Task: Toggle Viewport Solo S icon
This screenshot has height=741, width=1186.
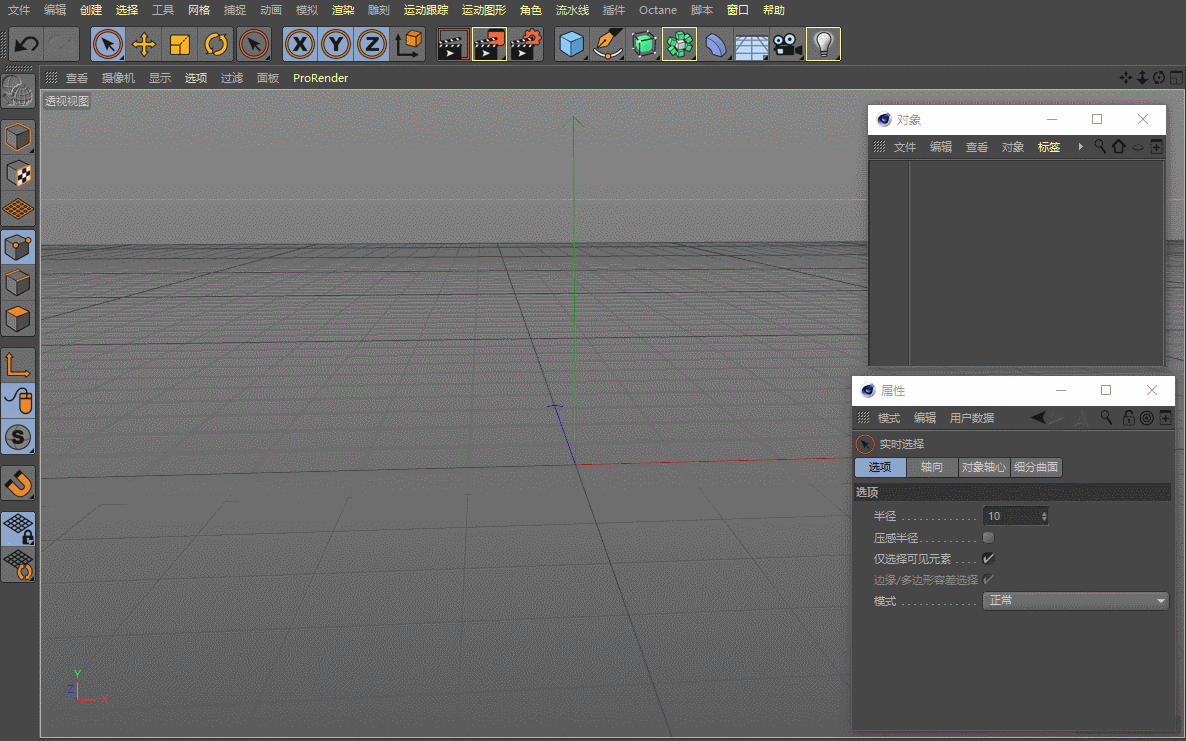Action: (x=18, y=437)
